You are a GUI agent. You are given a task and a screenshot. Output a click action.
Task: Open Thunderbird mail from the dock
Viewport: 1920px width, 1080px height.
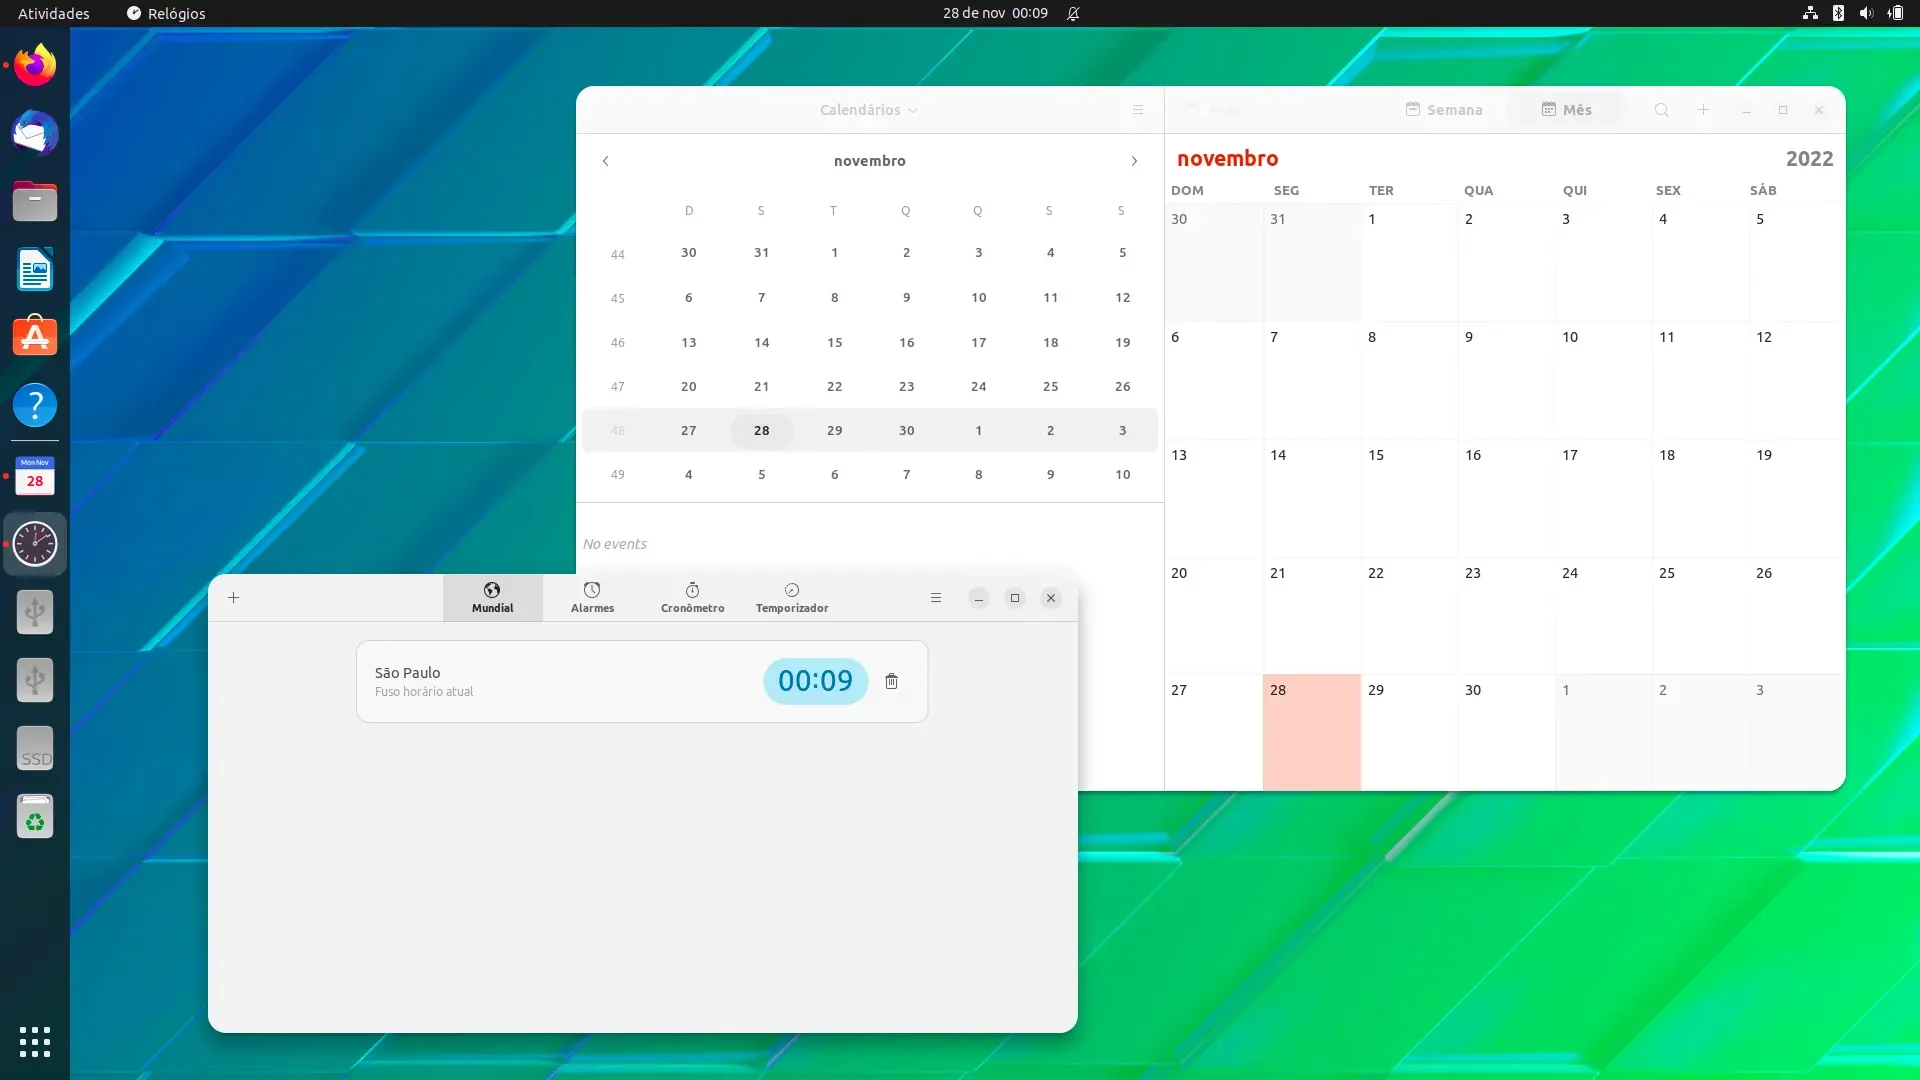[35, 133]
